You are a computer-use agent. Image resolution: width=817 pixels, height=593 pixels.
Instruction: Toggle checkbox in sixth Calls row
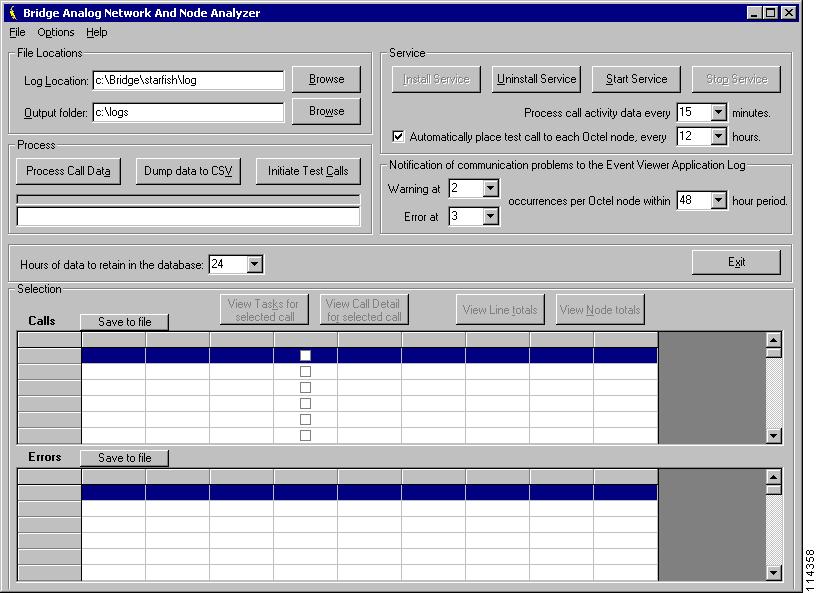[x=305, y=436]
